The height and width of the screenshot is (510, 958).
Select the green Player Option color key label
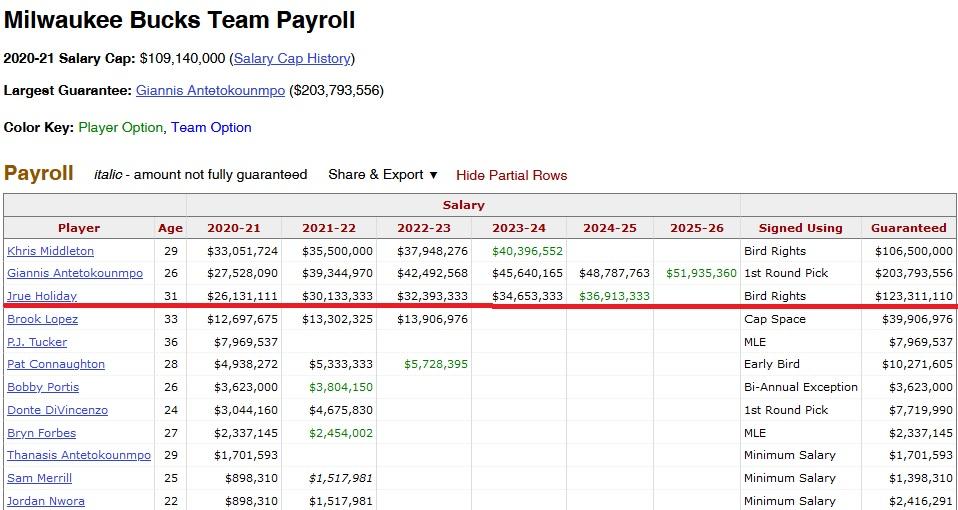[120, 128]
